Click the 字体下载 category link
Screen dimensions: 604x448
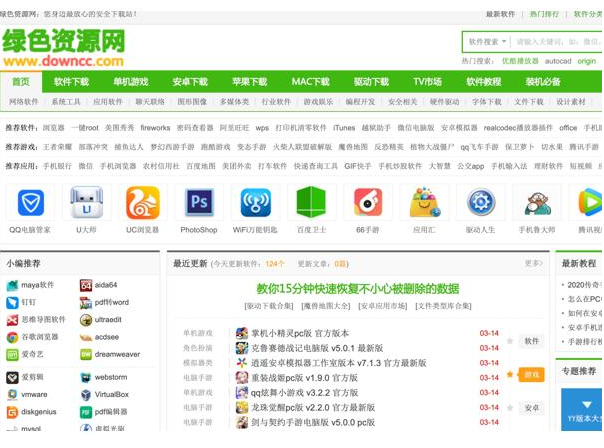tap(487, 102)
